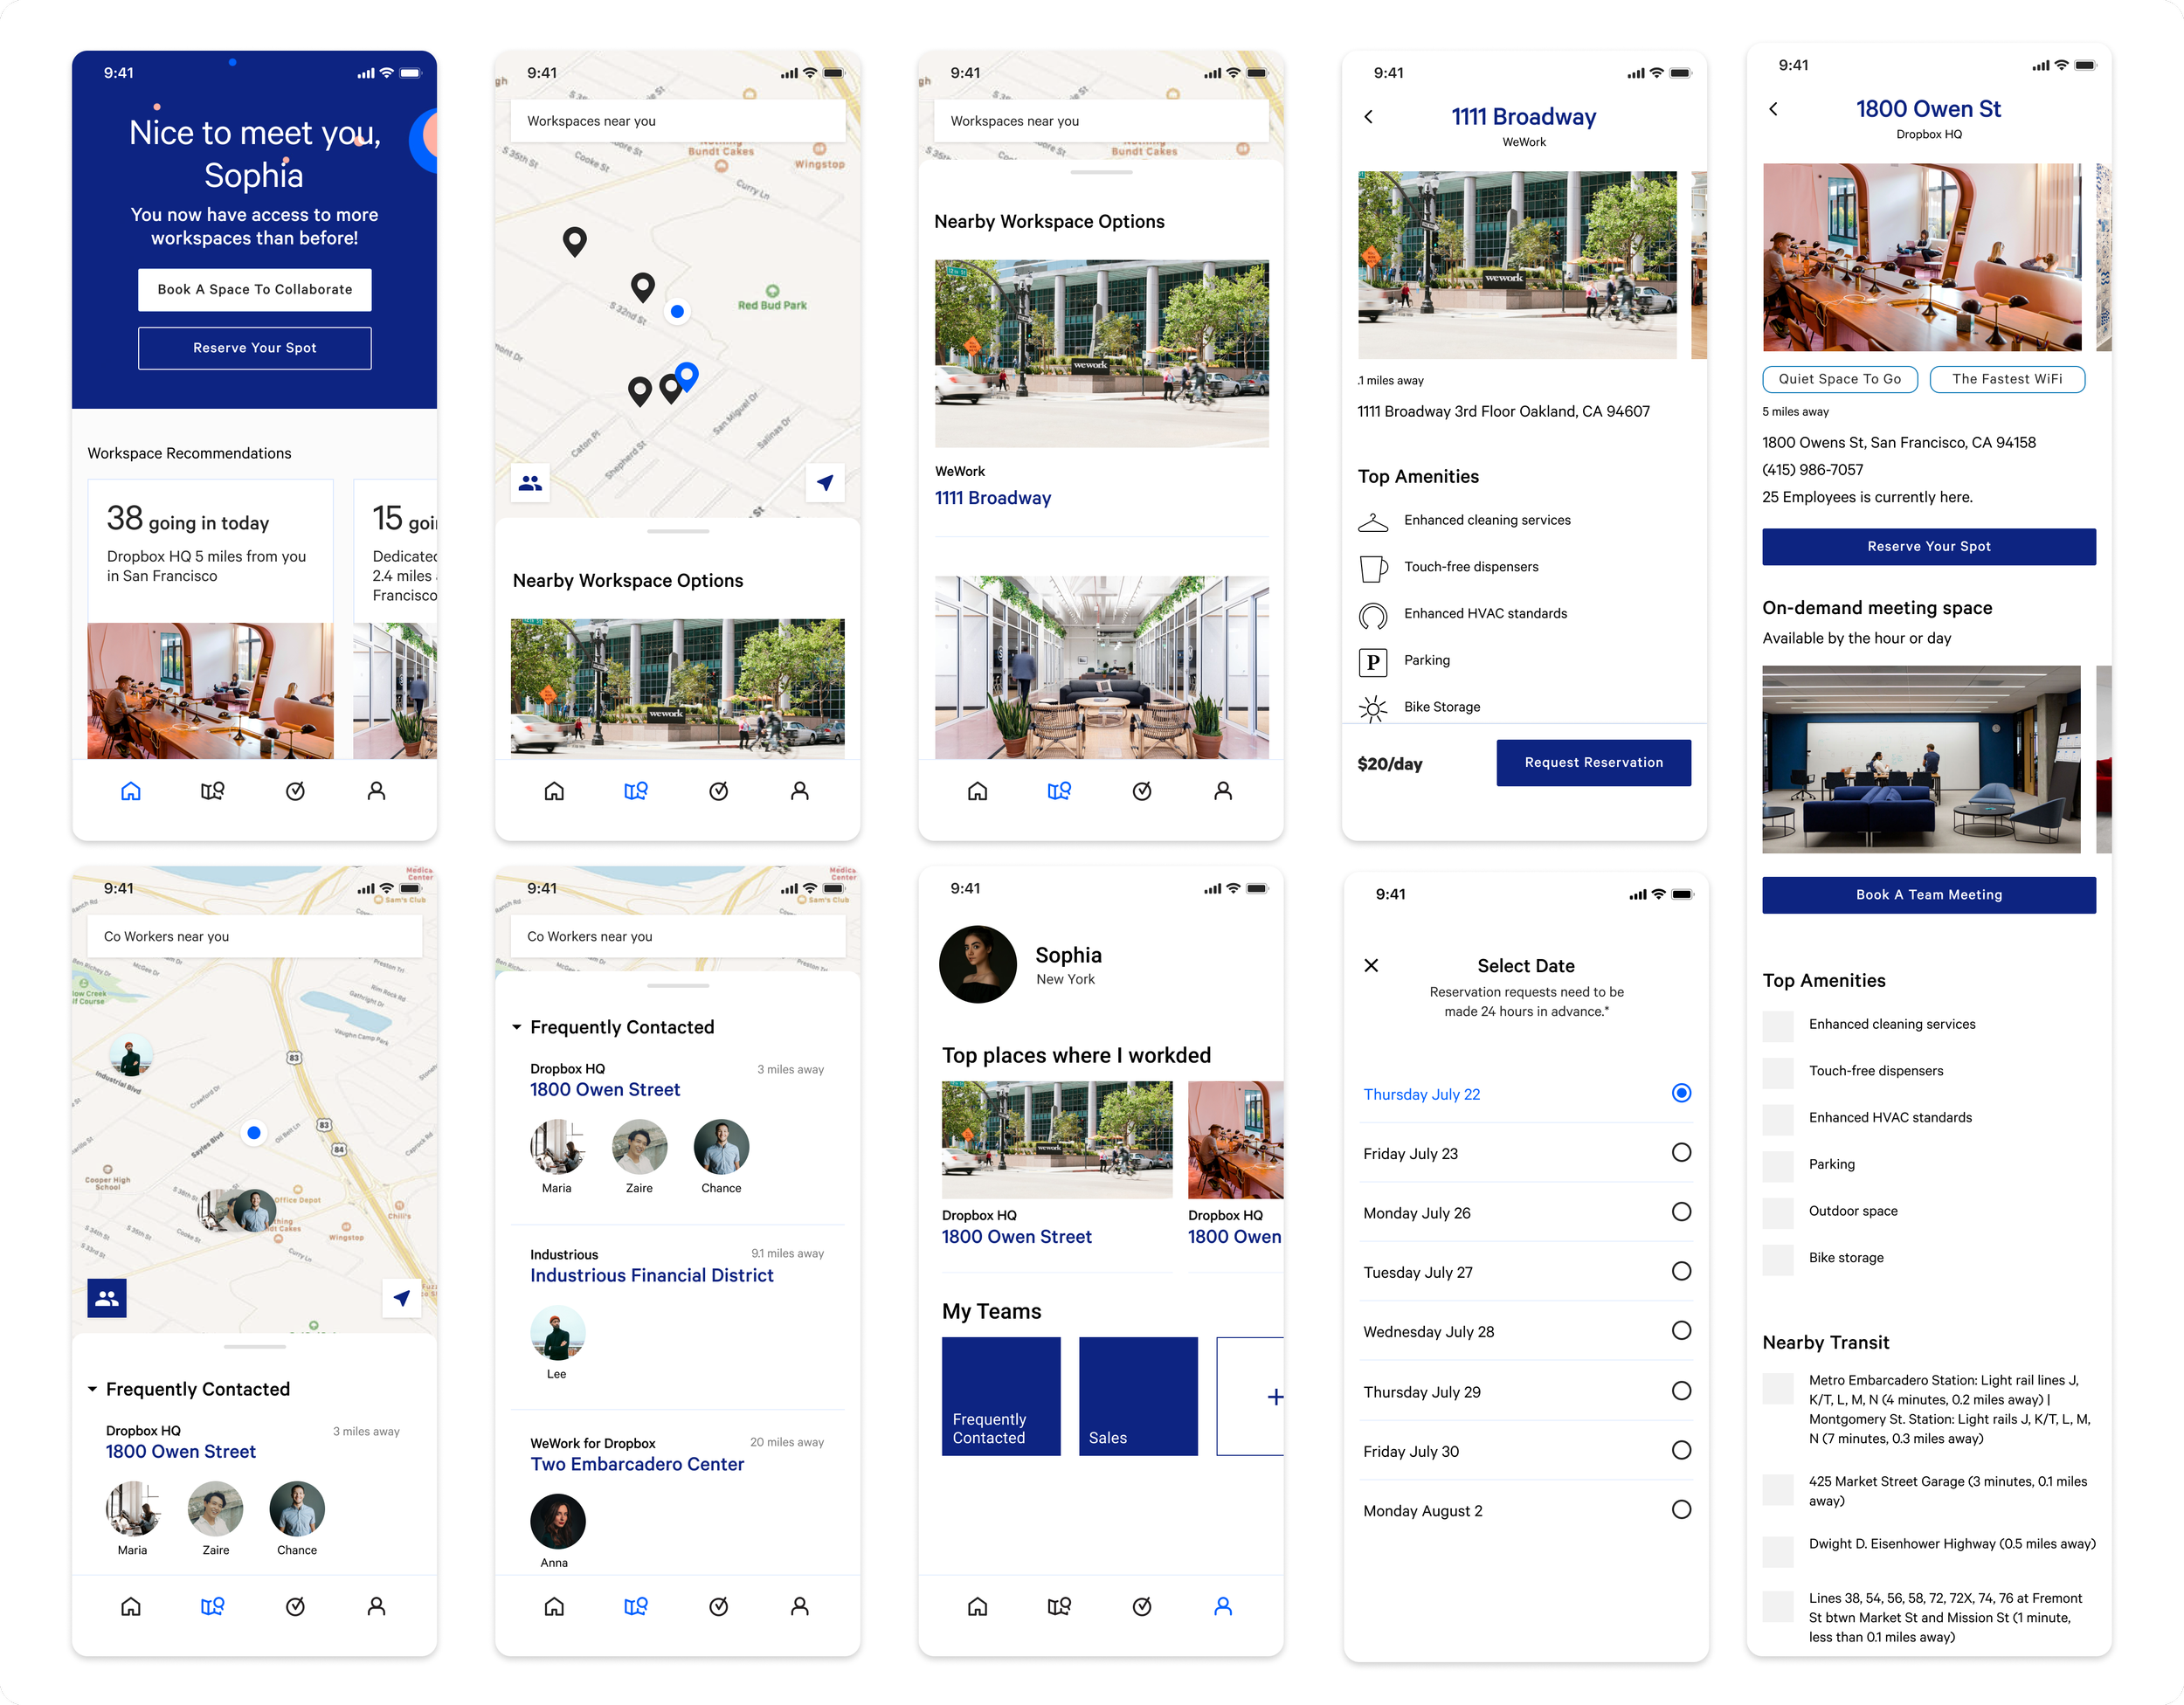Click the blue coworkers icon on bottom-left map
This screenshot has height=1705, width=2184.
tap(107, 1298)
